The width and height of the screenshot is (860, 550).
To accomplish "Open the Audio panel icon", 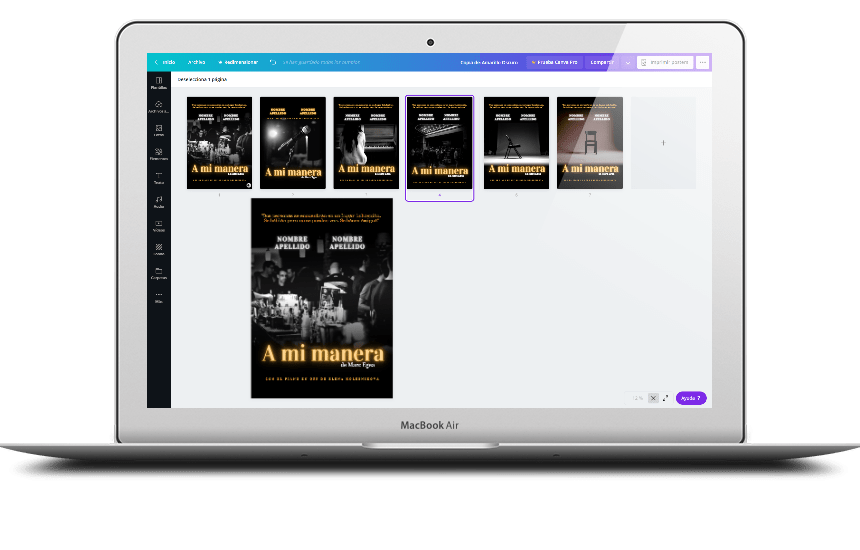I will [159, 202].
